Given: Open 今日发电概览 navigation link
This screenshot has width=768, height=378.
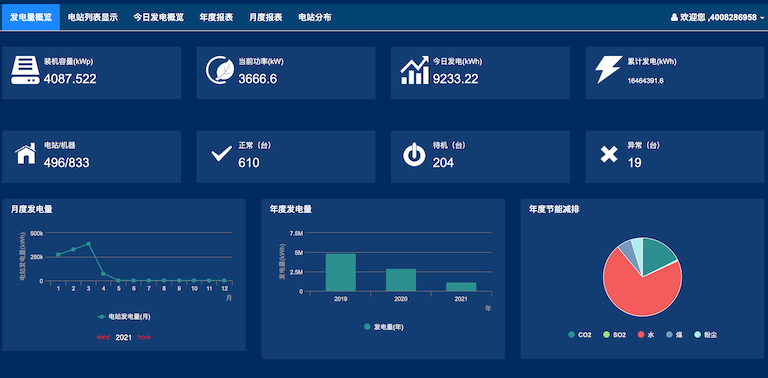Looking at the screenshot, I should click(159, 18).
